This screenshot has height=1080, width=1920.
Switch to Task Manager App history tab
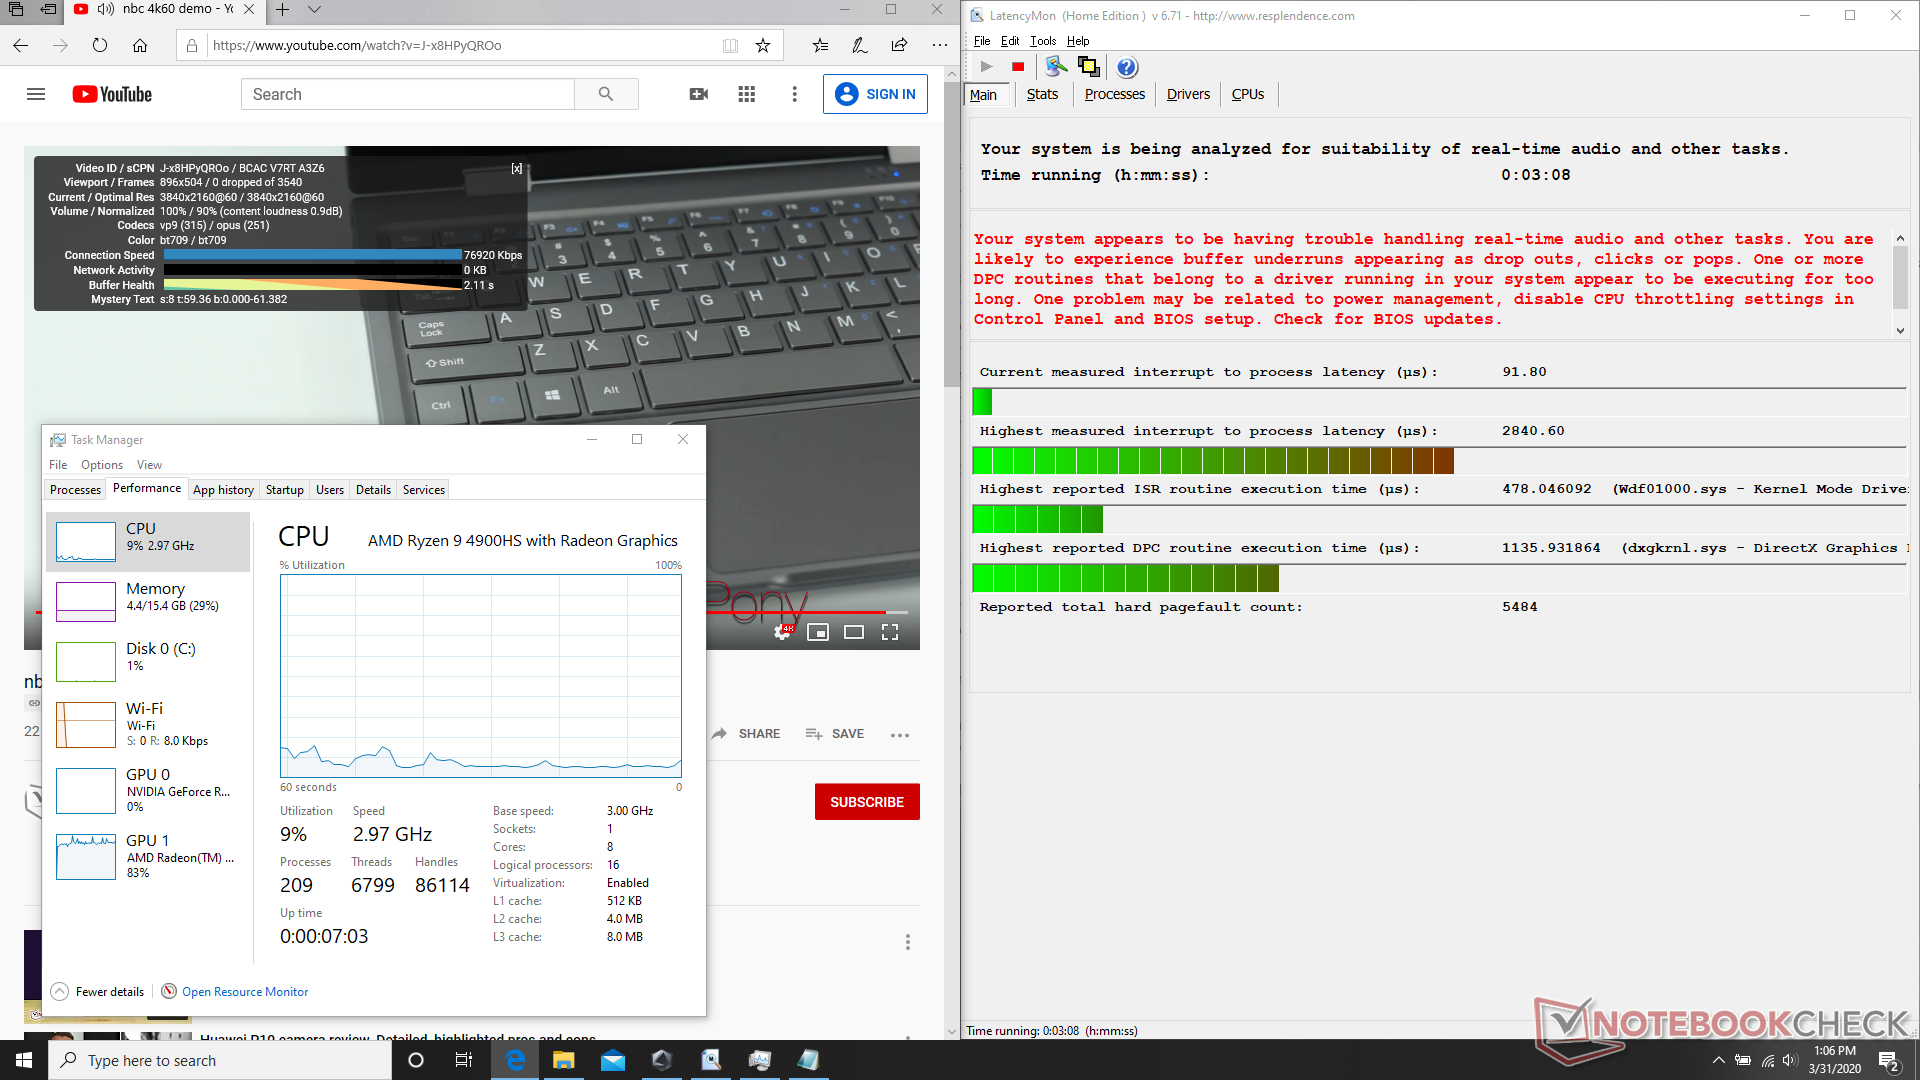(x=223, y=490)
